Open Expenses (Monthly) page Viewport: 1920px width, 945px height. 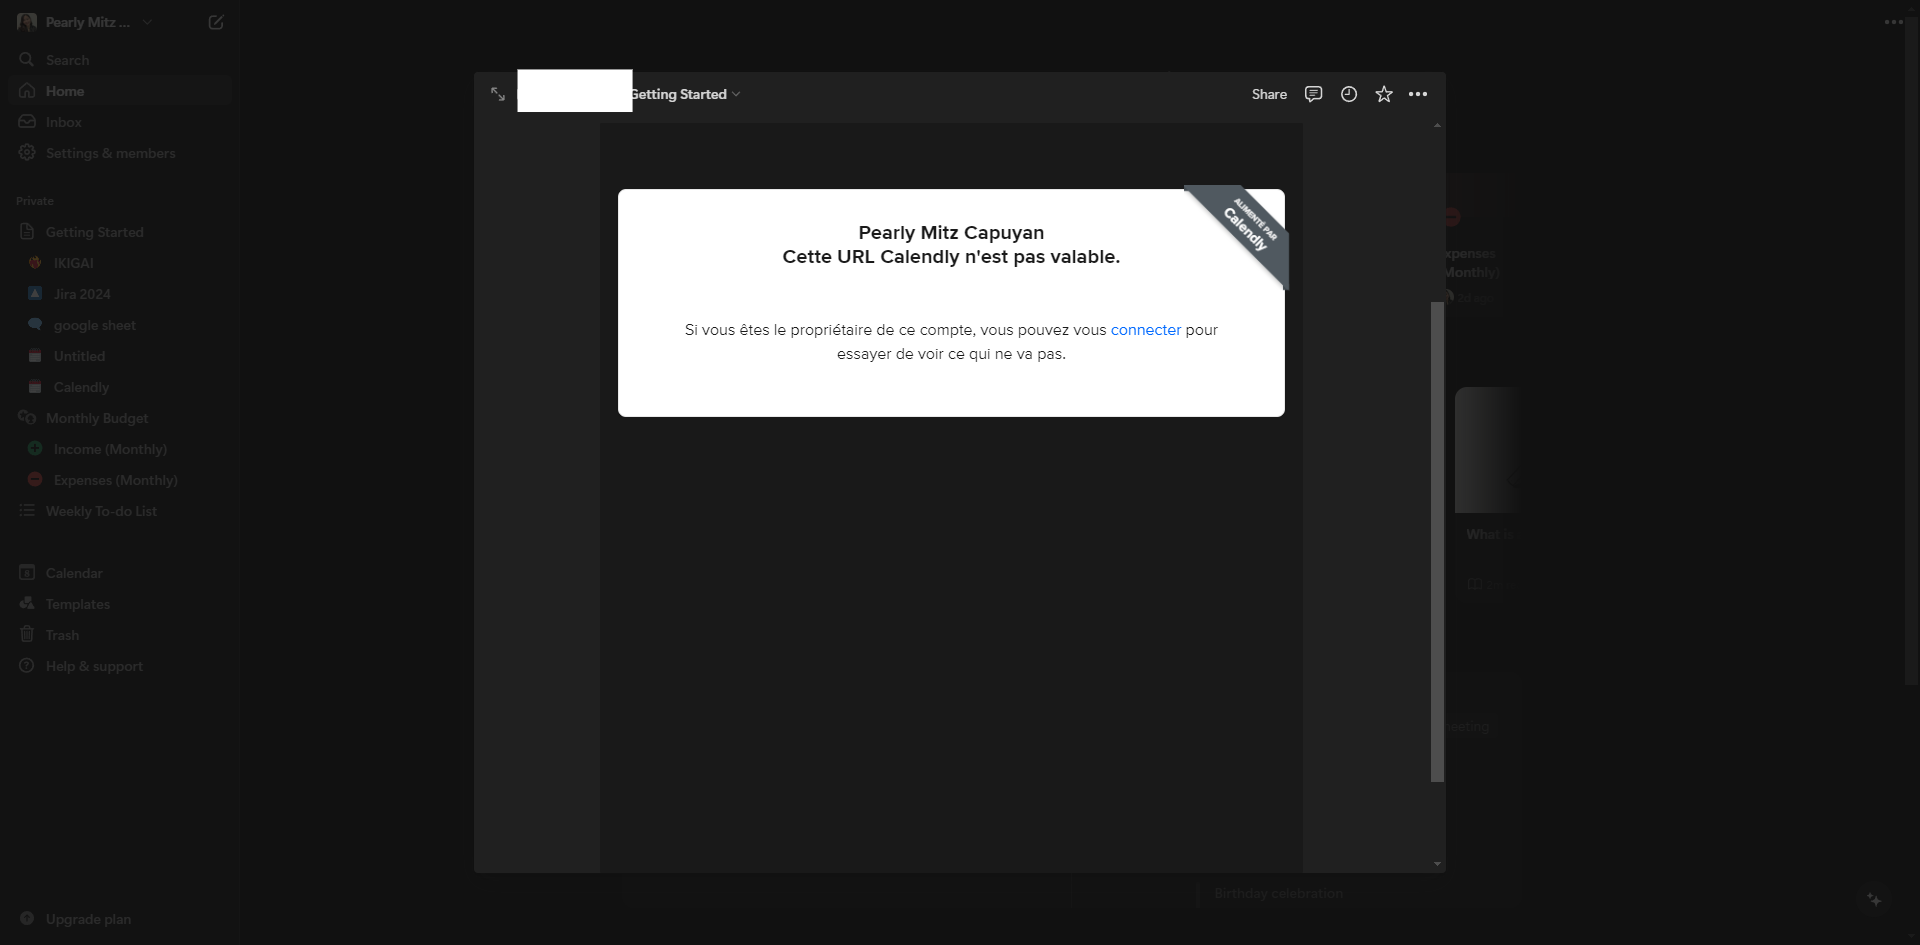coord(120,480)
